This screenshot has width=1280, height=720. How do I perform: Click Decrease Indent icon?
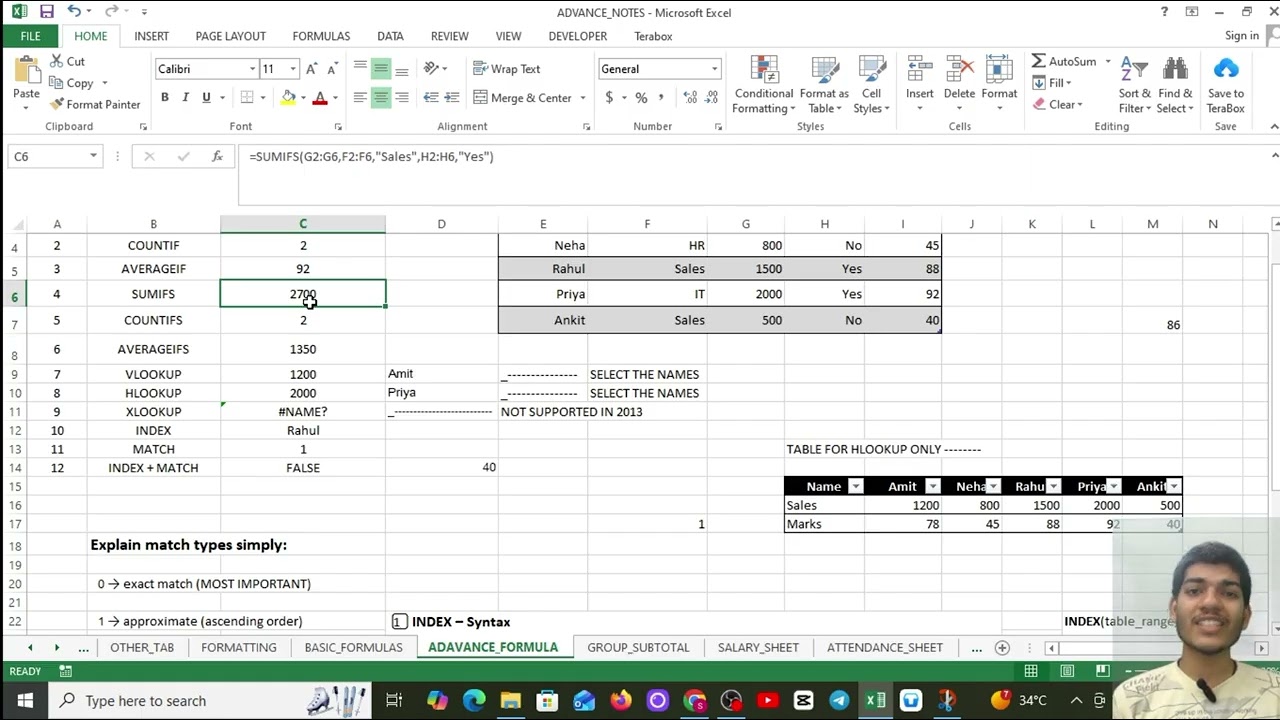coord(431,97)
